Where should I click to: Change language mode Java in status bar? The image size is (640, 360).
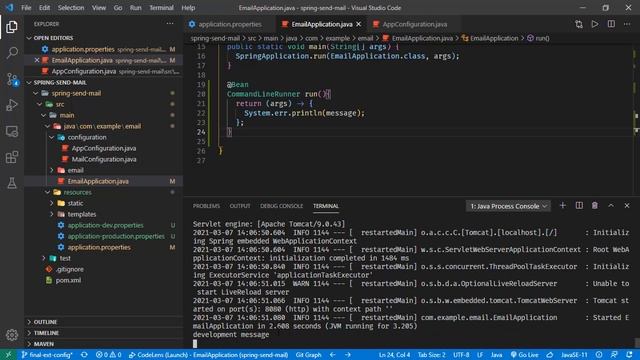click(496, 355)
